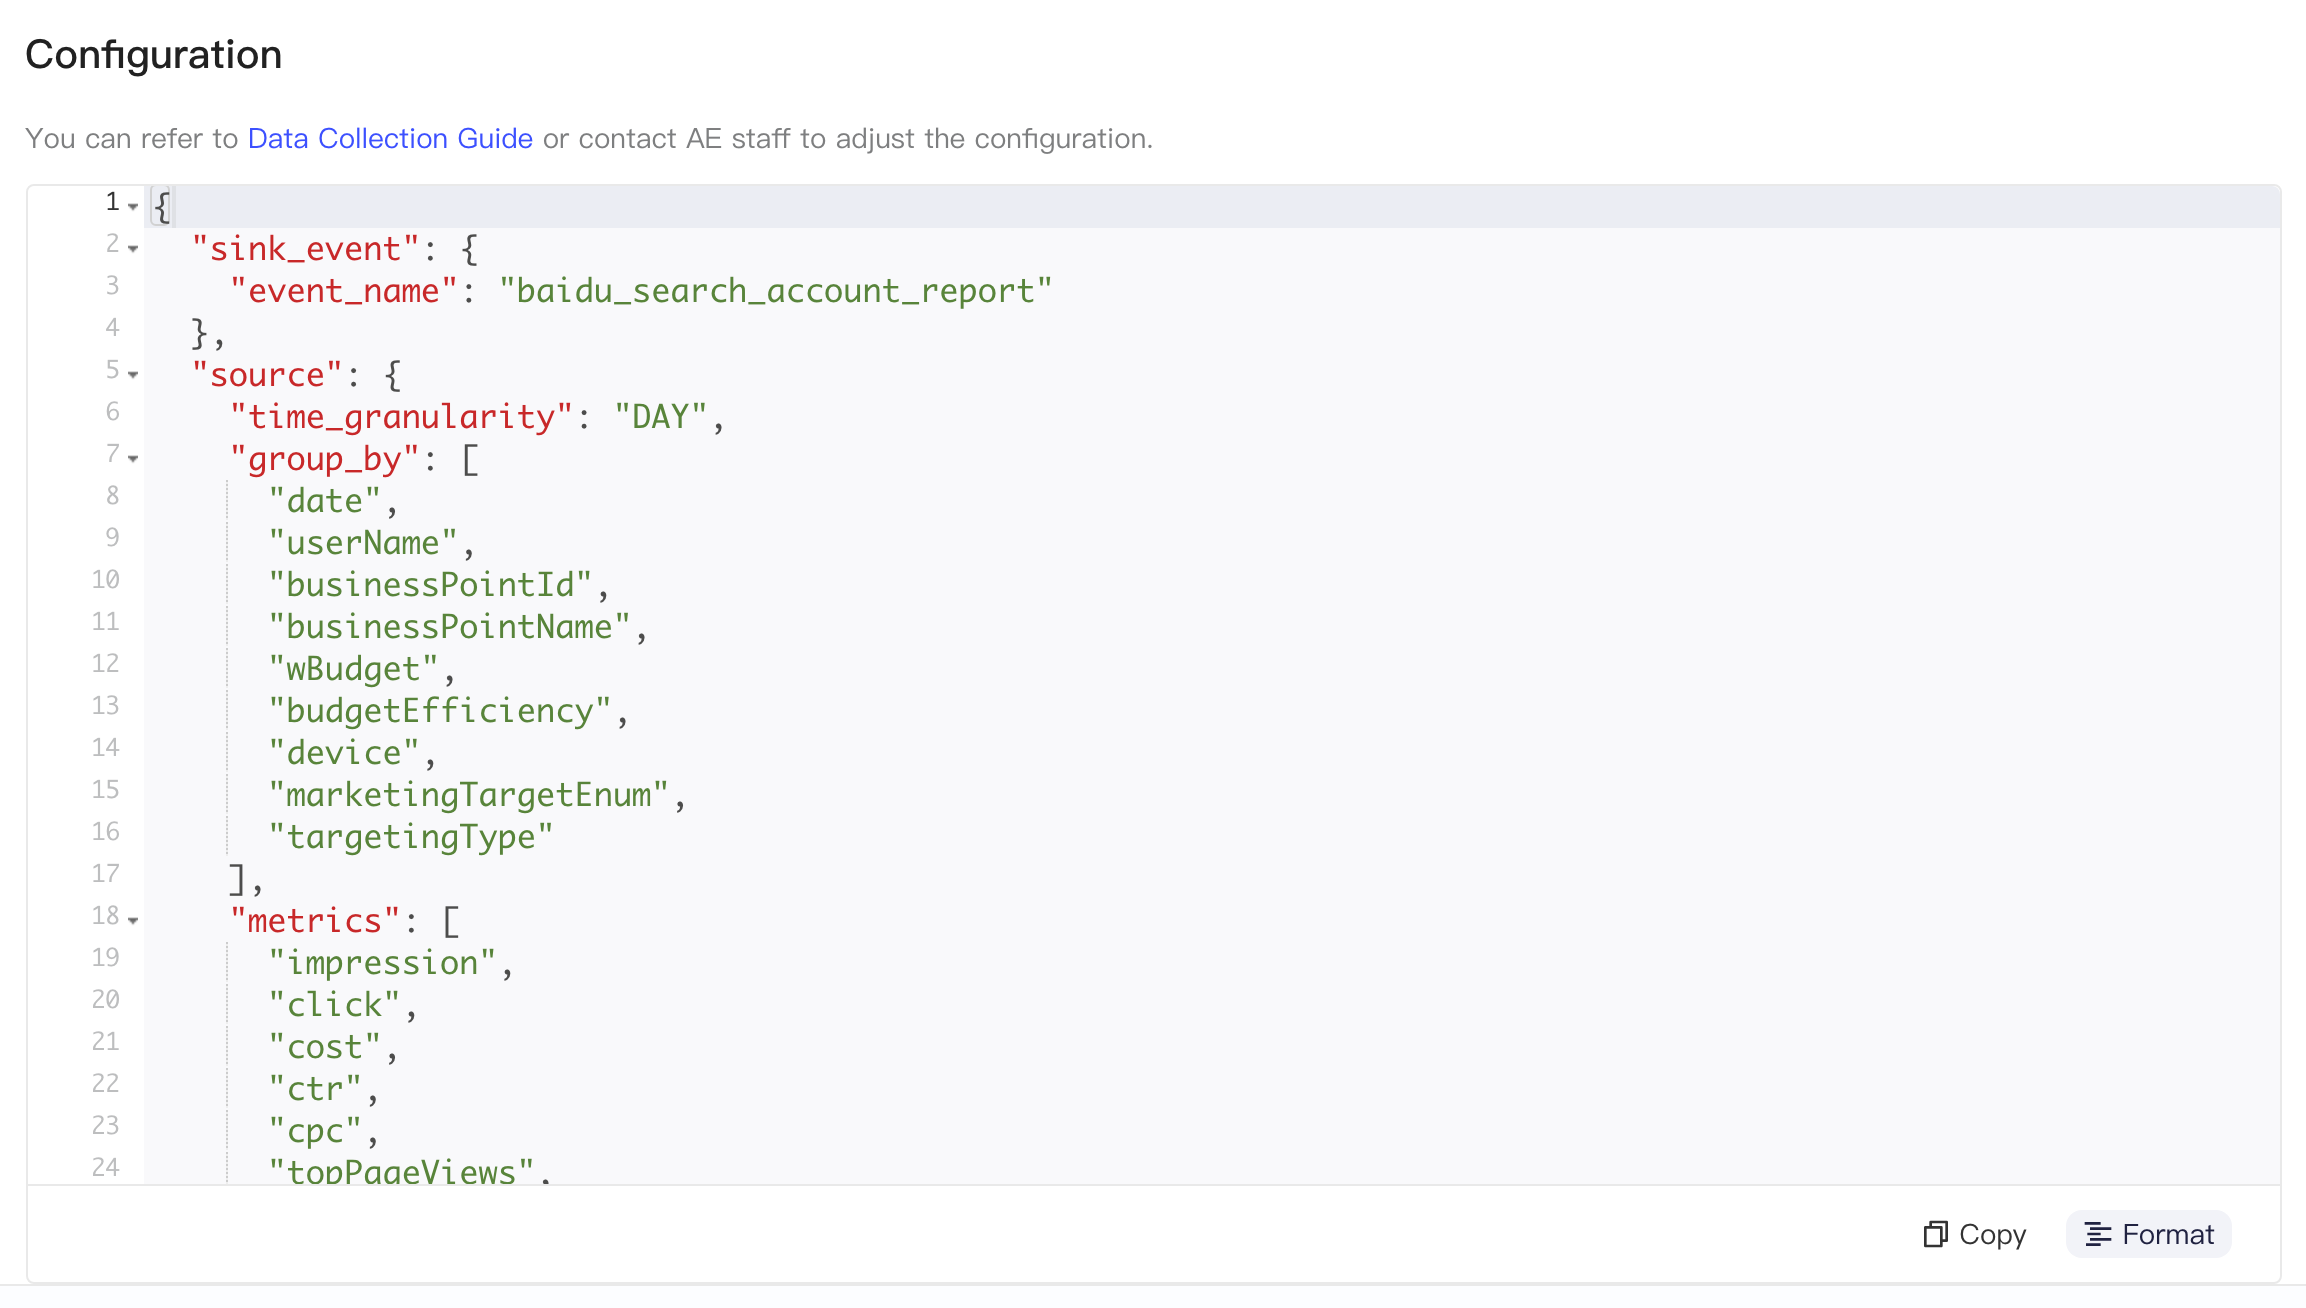
Task: Click the "metrics" key
Action: (x=315, y=921)
